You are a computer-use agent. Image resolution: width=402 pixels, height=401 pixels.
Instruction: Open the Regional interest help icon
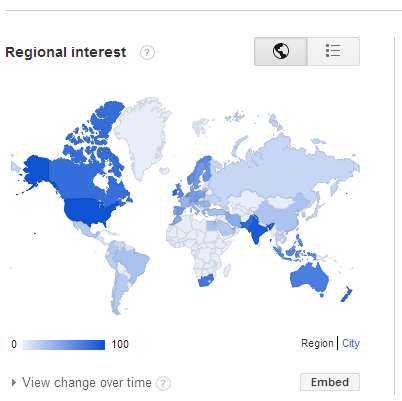coord(147,53)
